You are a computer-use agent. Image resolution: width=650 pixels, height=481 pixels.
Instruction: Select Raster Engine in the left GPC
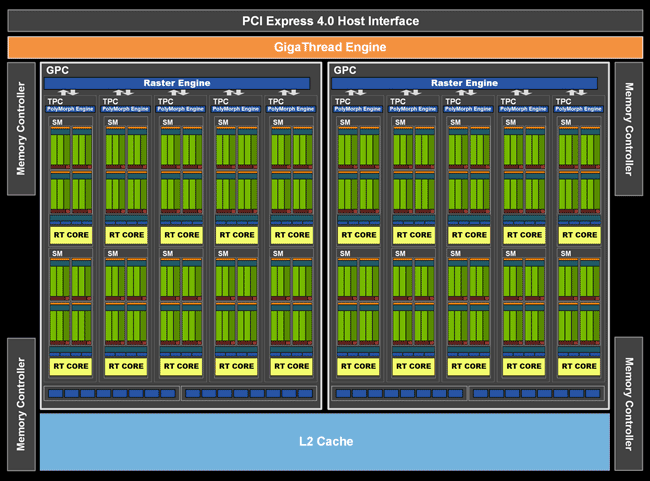click(177, 83)
